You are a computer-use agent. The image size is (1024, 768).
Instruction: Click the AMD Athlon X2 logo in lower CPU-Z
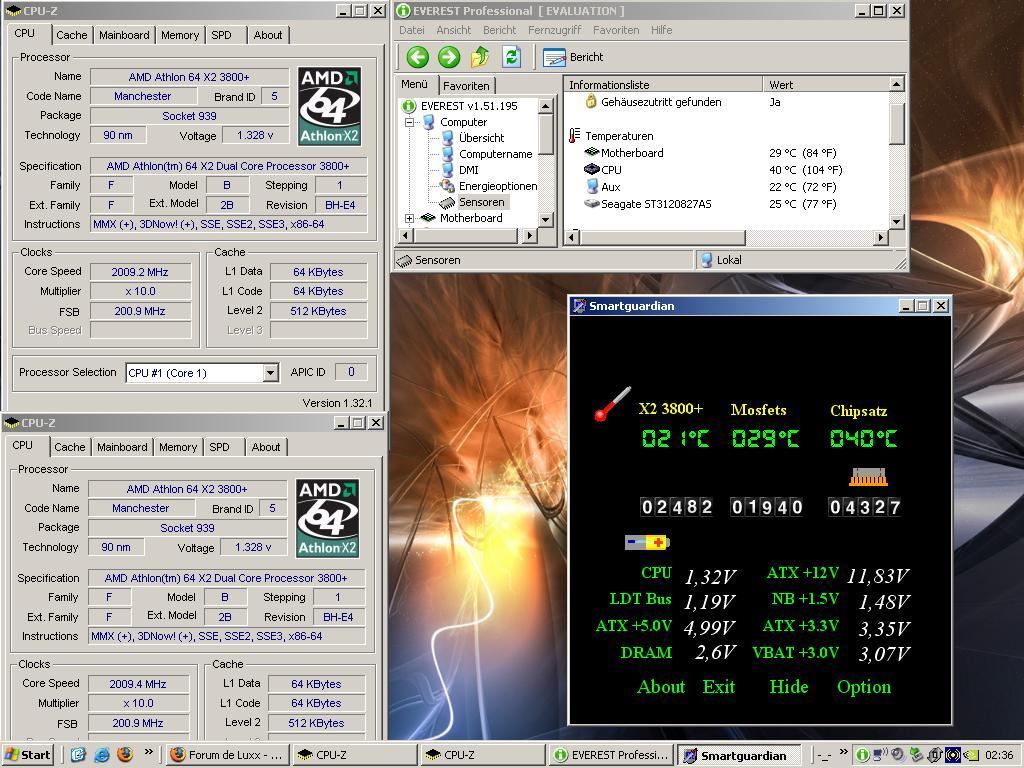(328, 518)
